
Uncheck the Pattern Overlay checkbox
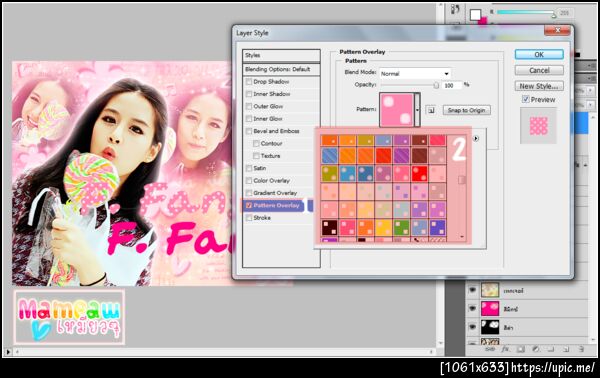[249, 205]
